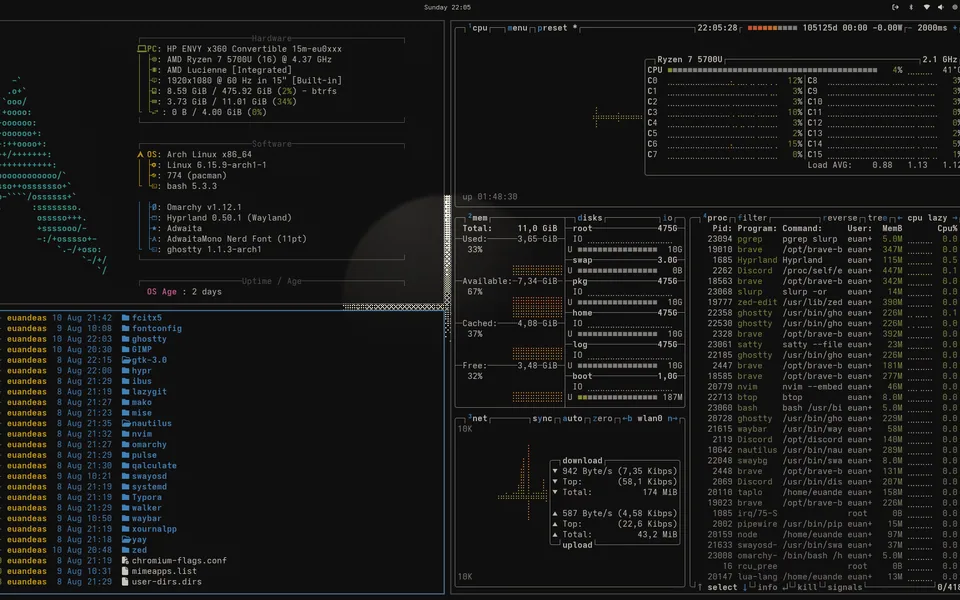This screenshot has width=960, height=600.
Task: Click the logout arrow icon in the top bar
Action: pyautogui.click(x=895, y=7)
